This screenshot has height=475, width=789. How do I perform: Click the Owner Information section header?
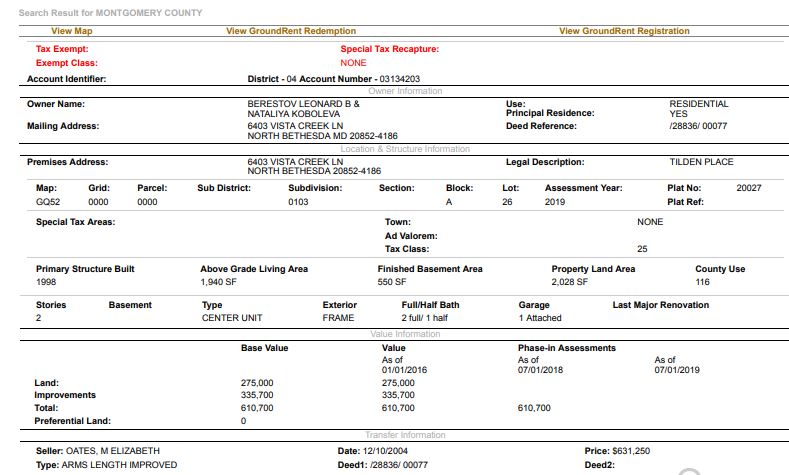tap(405, 91)
